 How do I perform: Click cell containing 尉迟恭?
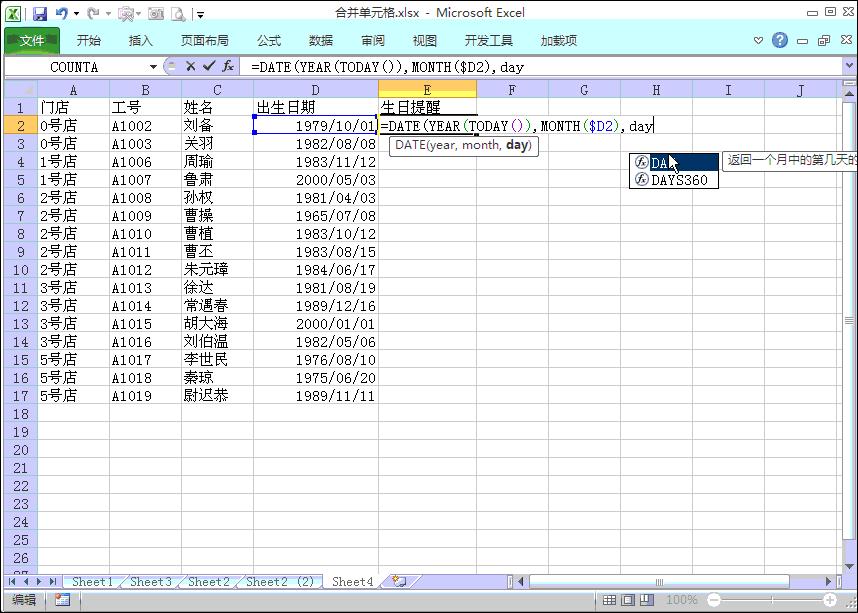point(217,396)
